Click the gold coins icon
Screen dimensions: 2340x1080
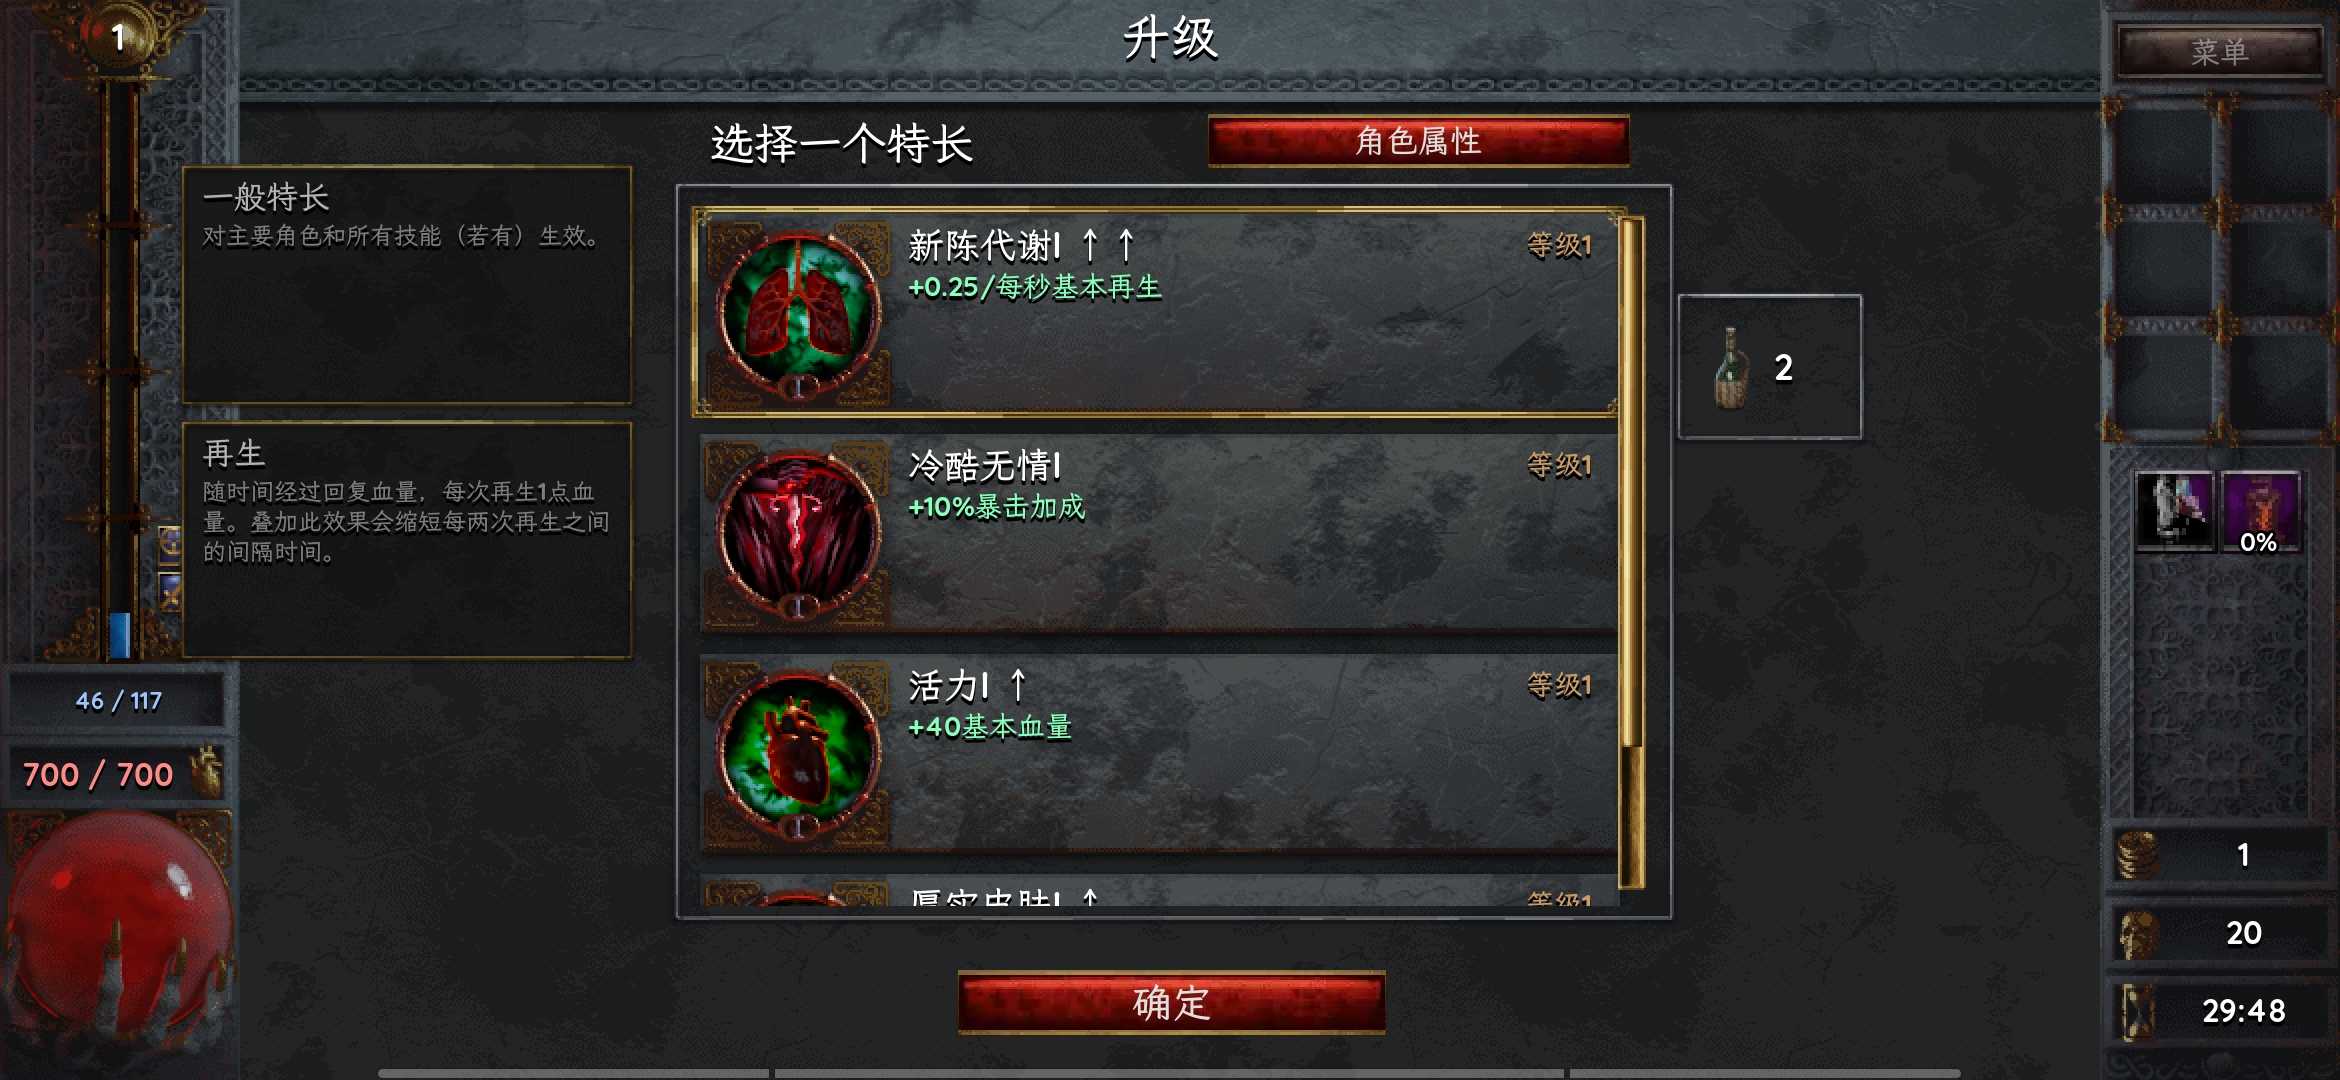[x=2137, y=855]
